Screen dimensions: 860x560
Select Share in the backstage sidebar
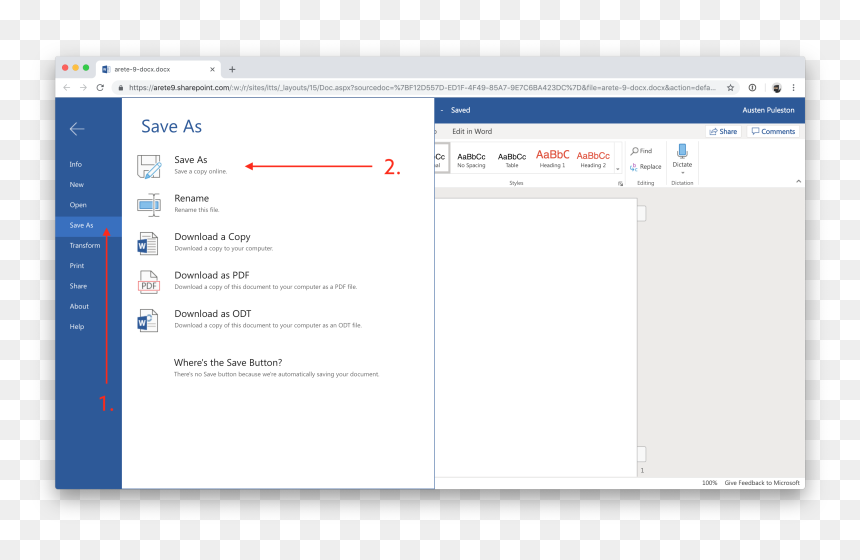(78, 286)
